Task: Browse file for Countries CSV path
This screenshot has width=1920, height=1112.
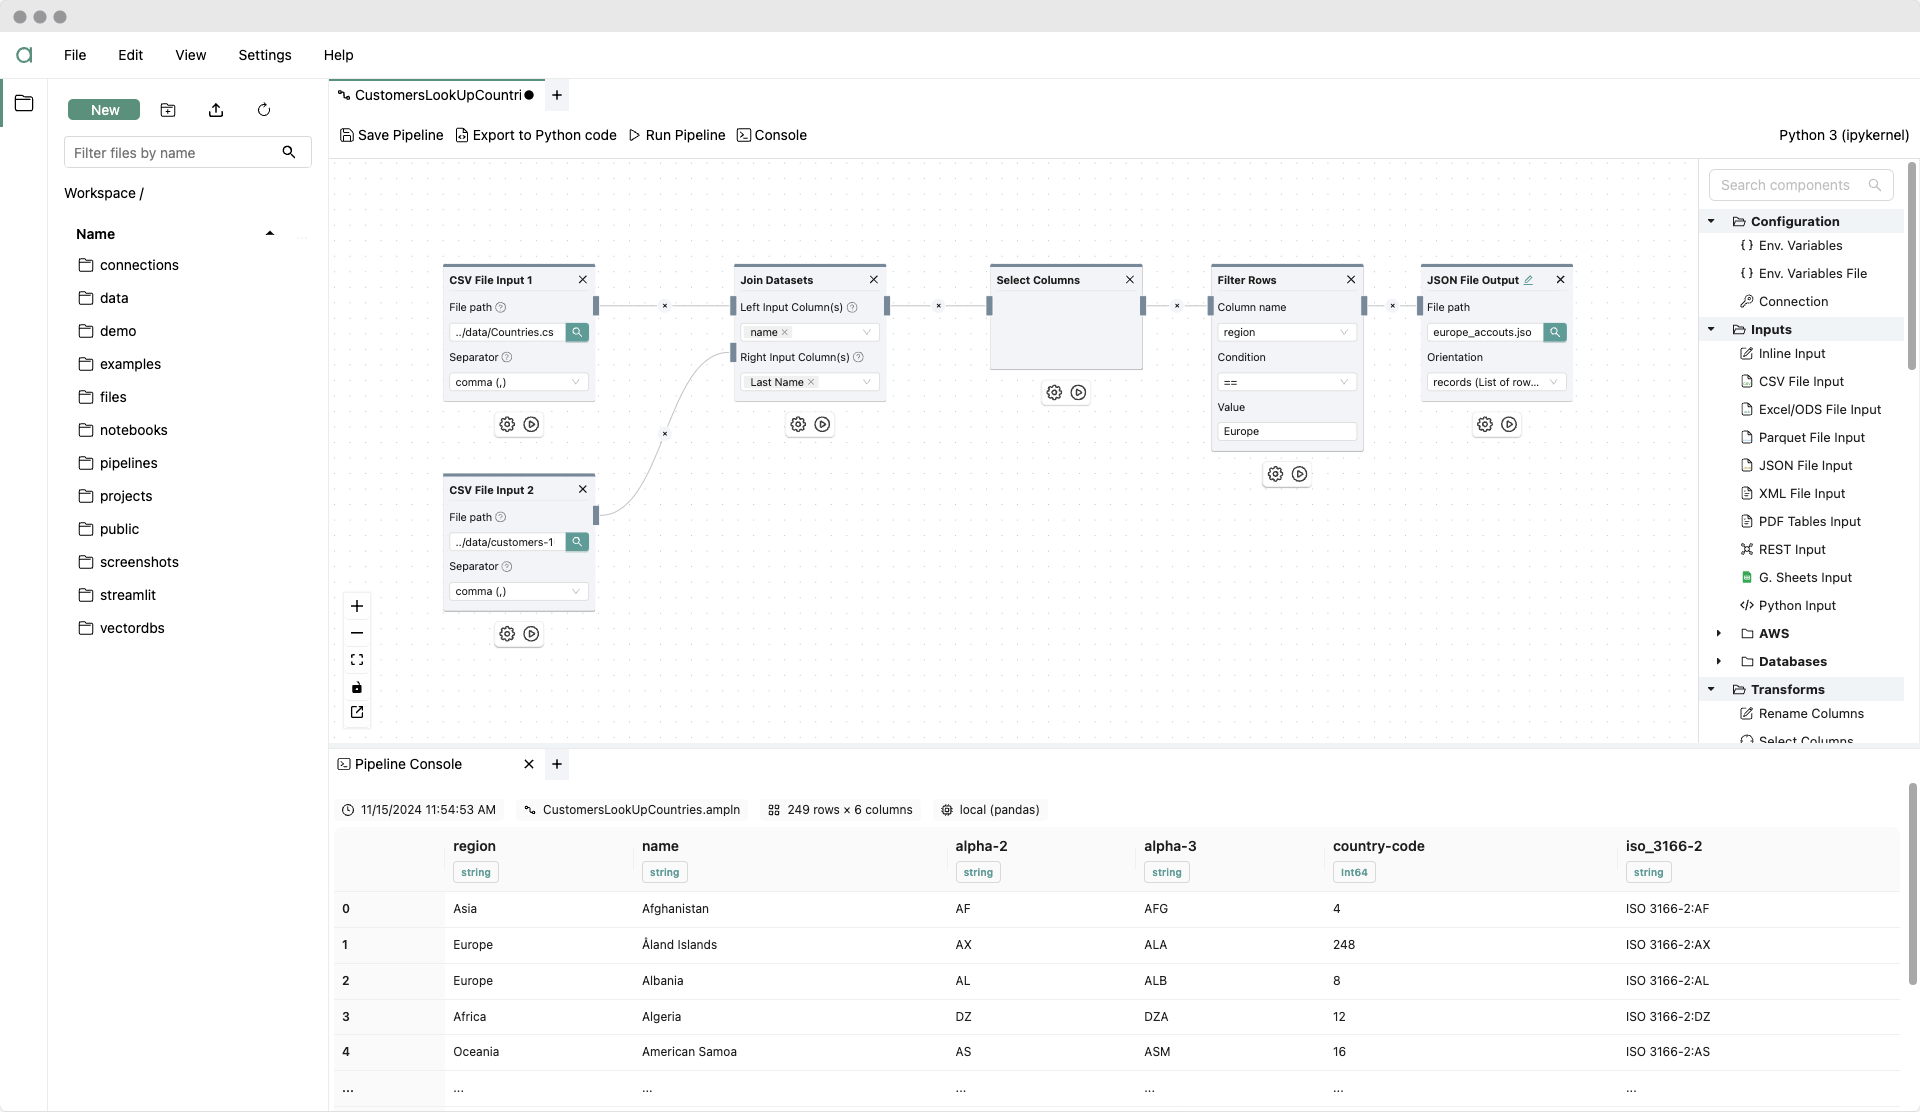Action: (577, 332)
